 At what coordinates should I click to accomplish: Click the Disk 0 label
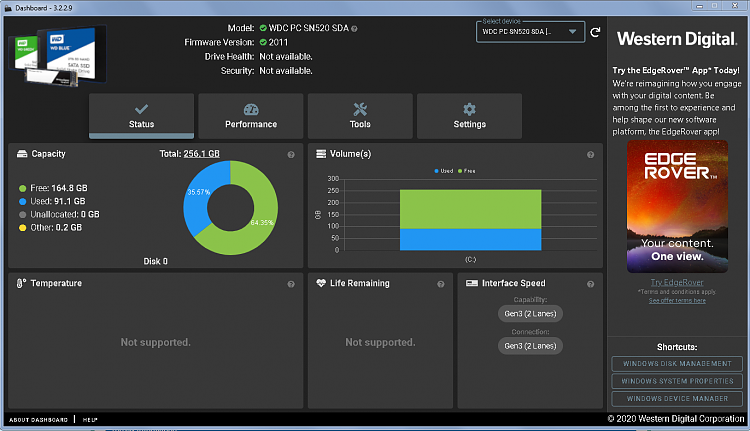point(155,261)
